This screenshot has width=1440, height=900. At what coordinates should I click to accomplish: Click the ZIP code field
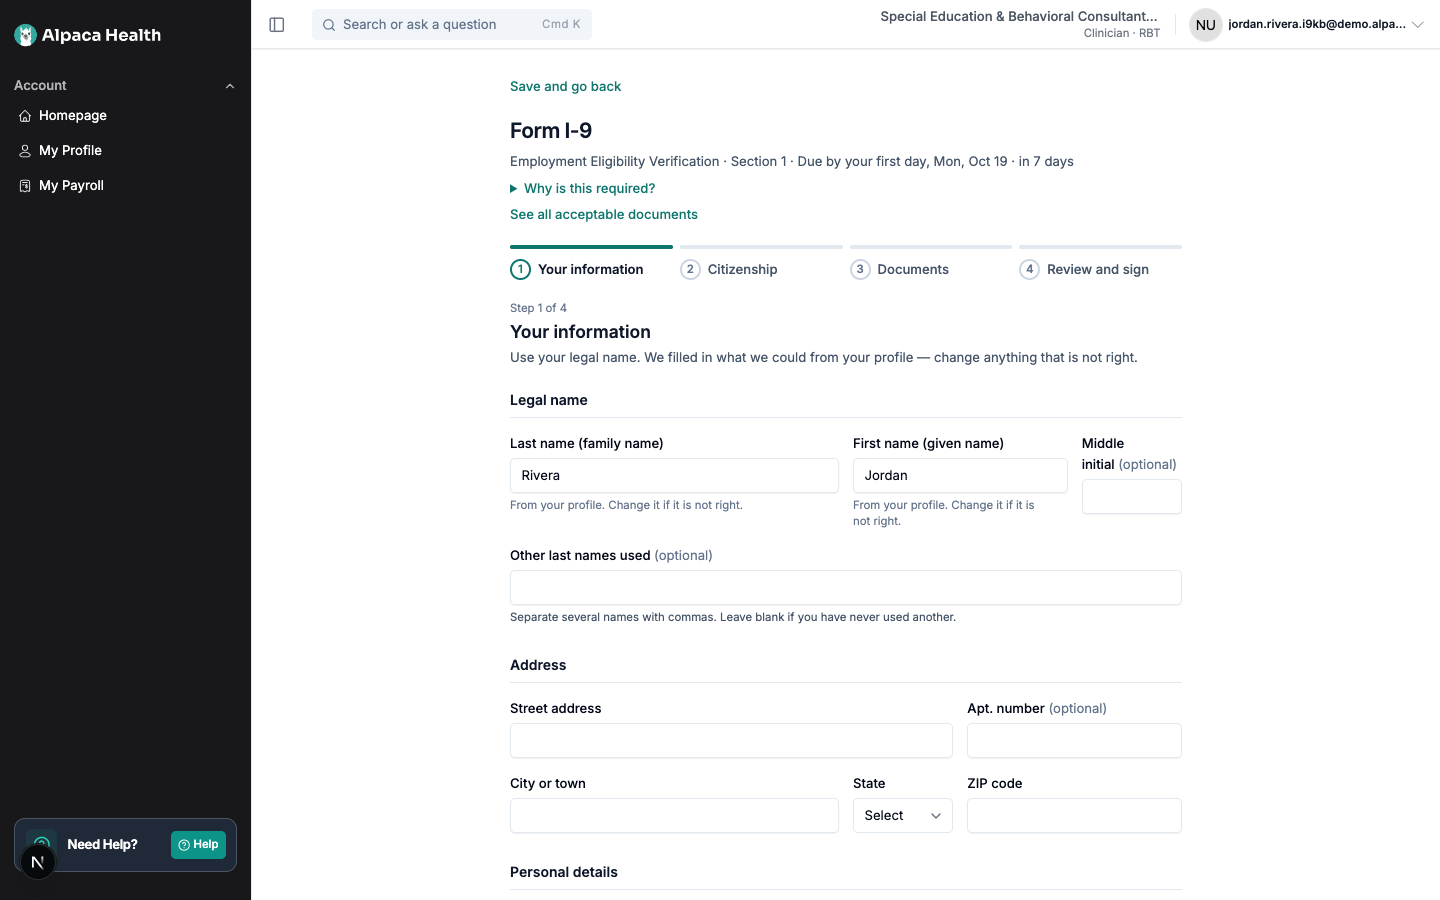(x=1074, y=816)
